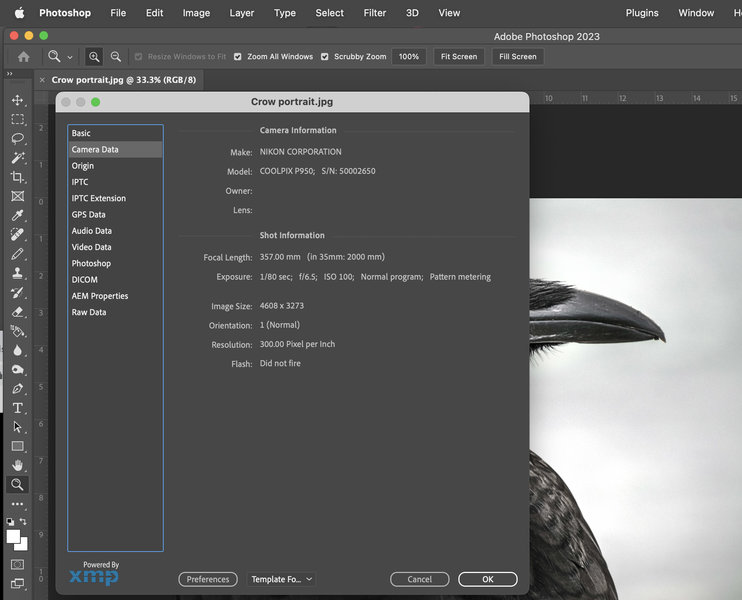The width and height of the screenshot is (742, 600).
Task: Select the Pen tool
Action: pyautogui.click(x=18, y=388)
